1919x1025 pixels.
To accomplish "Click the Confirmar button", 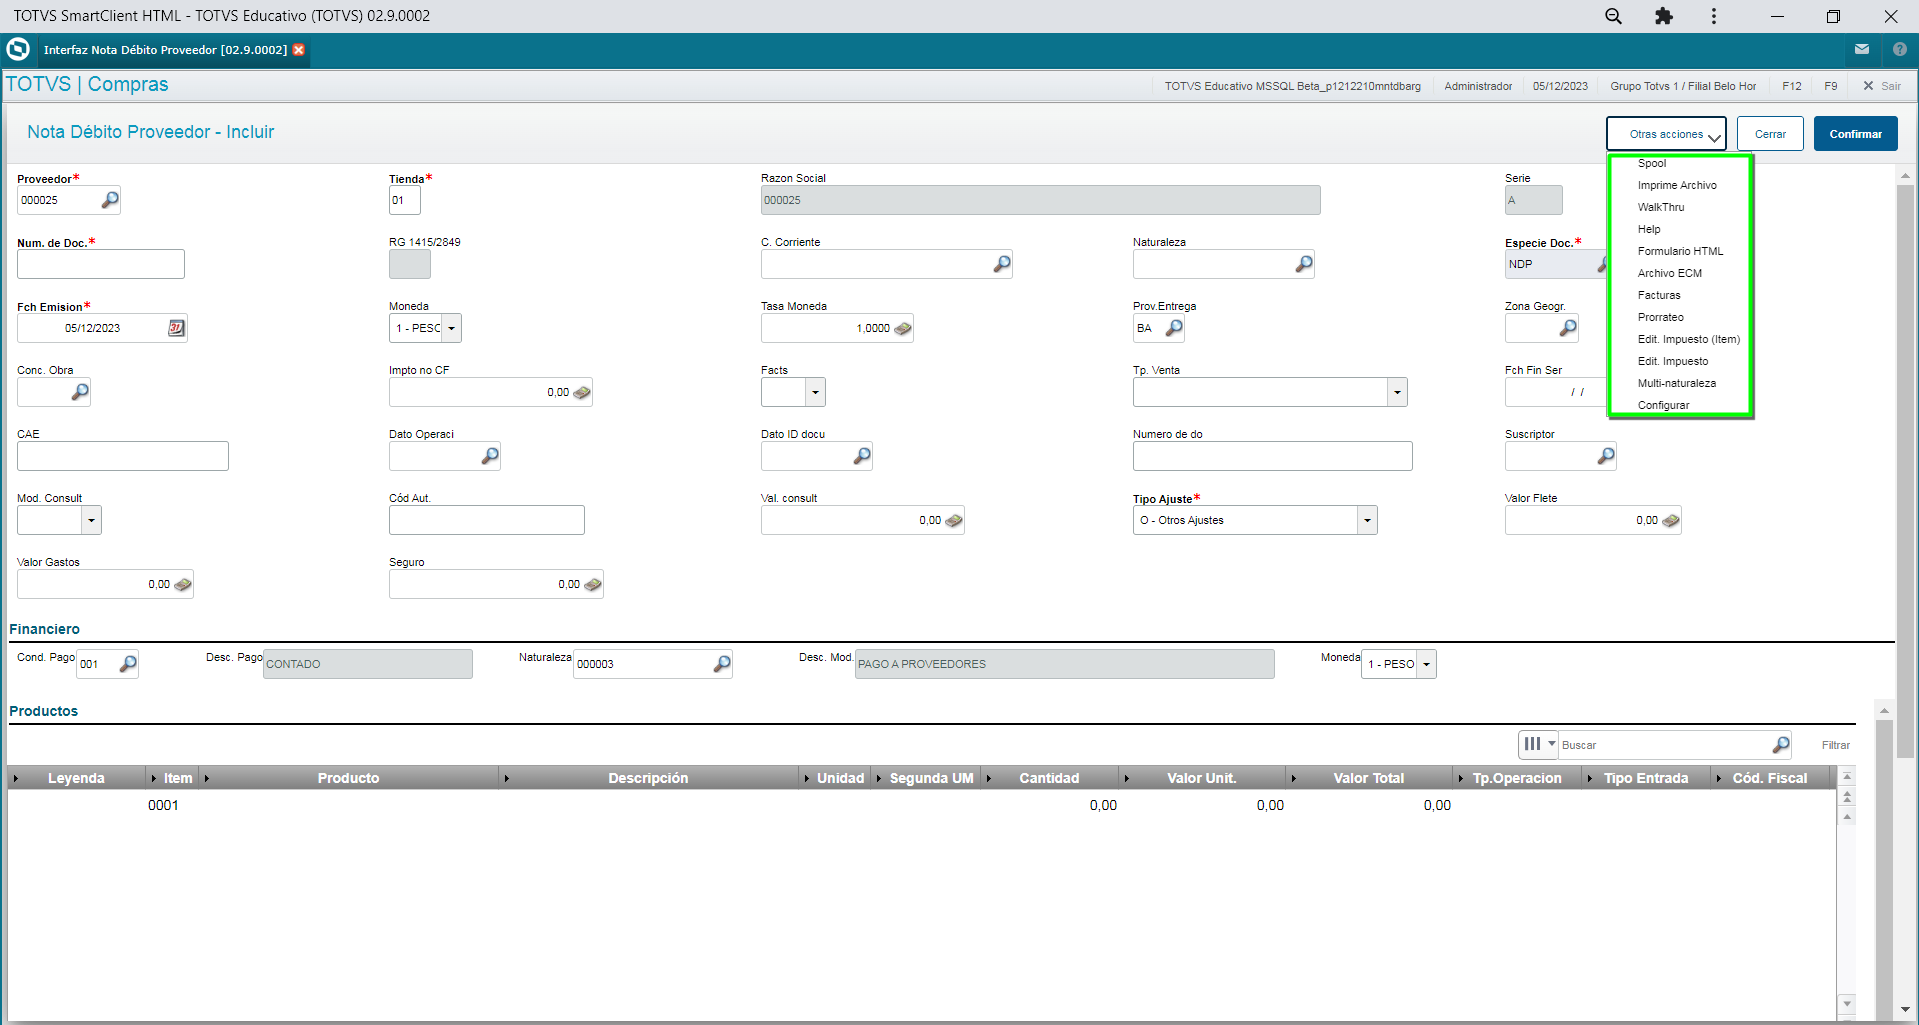I will [x=1855, y=134].
